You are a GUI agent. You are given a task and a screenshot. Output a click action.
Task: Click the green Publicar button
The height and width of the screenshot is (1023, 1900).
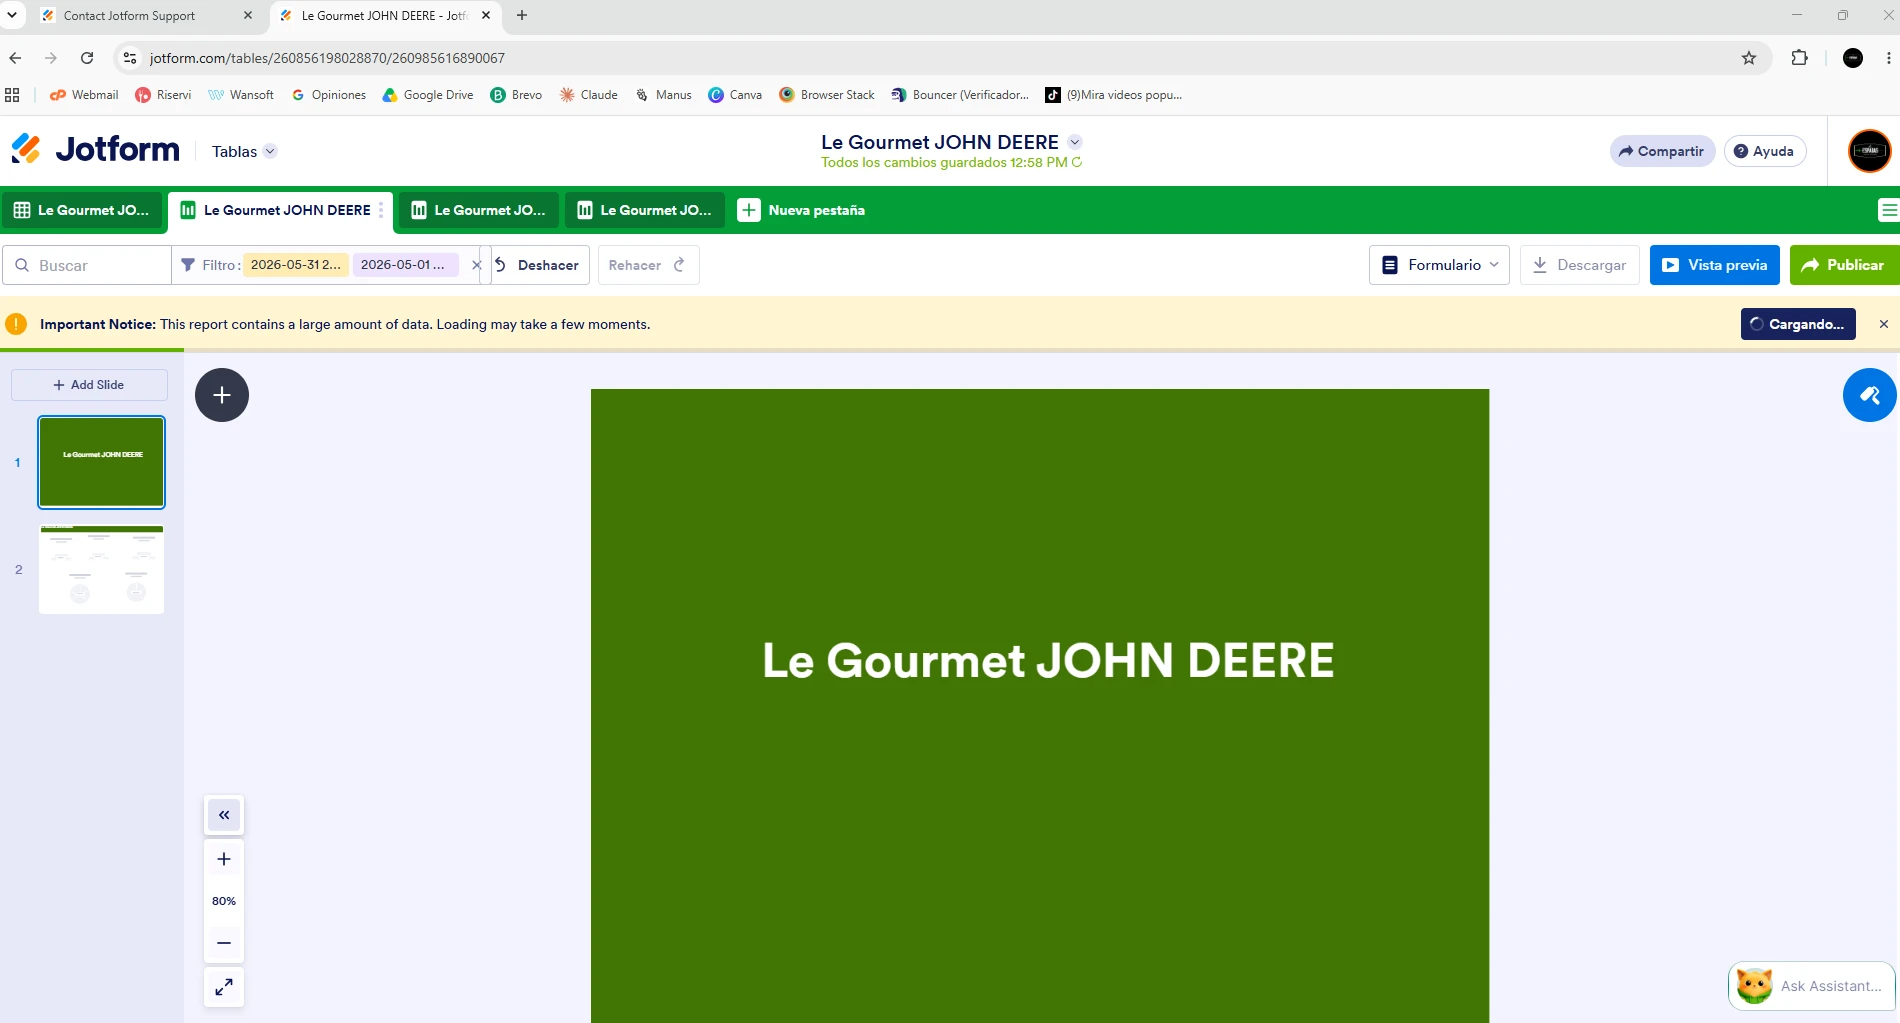(1844, 265)
